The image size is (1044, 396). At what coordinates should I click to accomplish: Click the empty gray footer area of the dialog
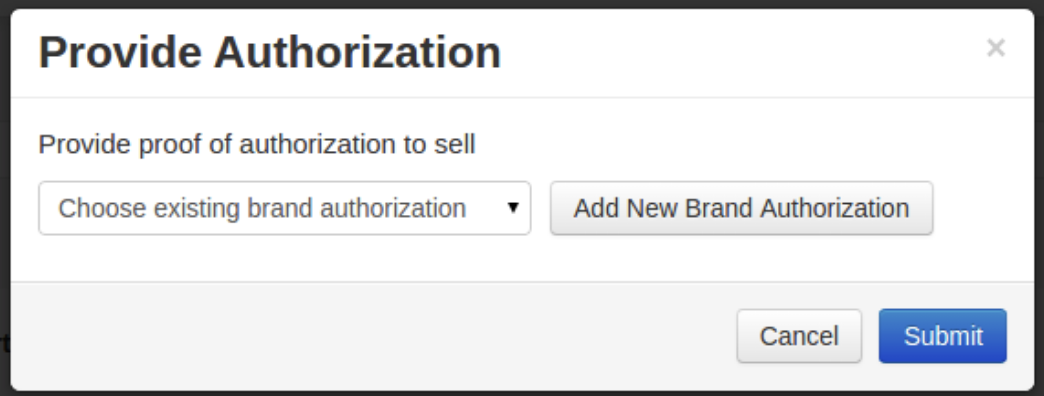[373, 336]
